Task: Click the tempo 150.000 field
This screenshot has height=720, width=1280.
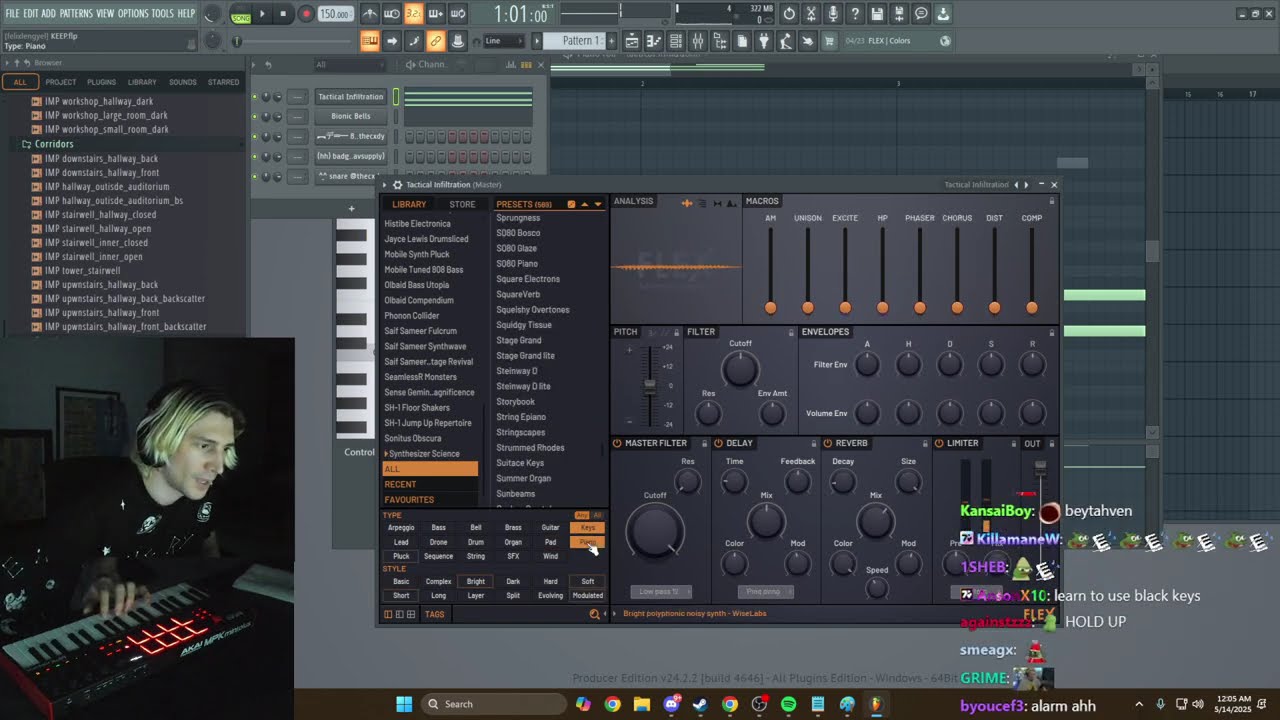Action: pyautogui.click(x=335, y=14)
